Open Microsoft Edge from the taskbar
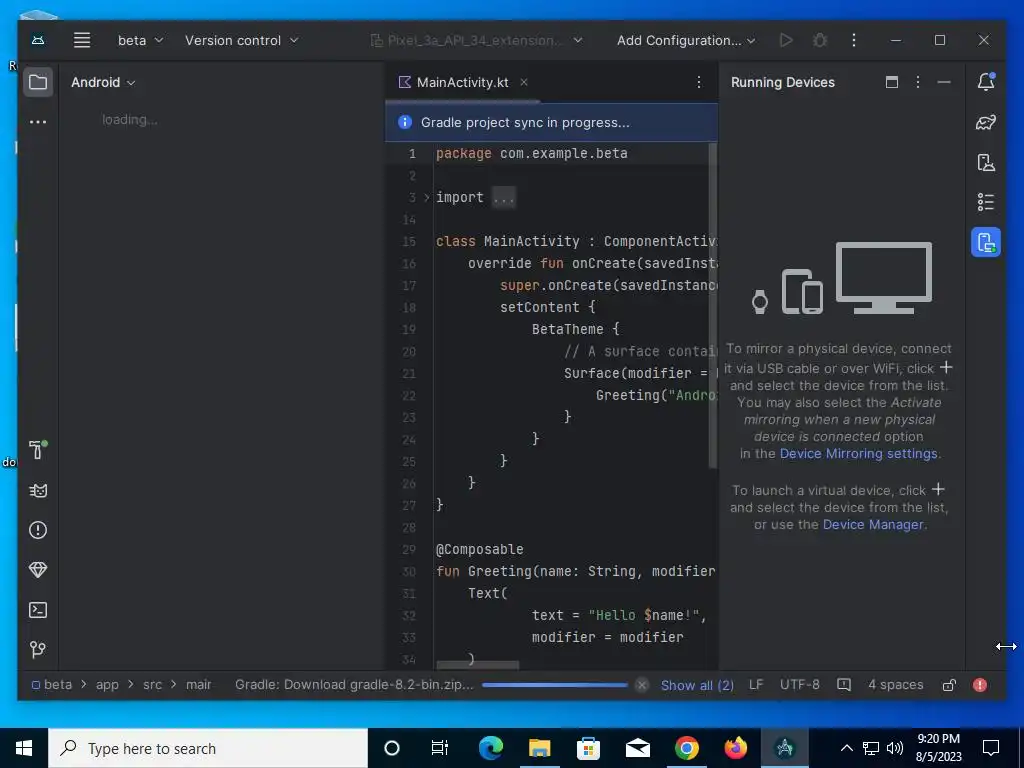The height and width of the screenshot is (768, 1024). pyautogui.click(x=490, y=748)
